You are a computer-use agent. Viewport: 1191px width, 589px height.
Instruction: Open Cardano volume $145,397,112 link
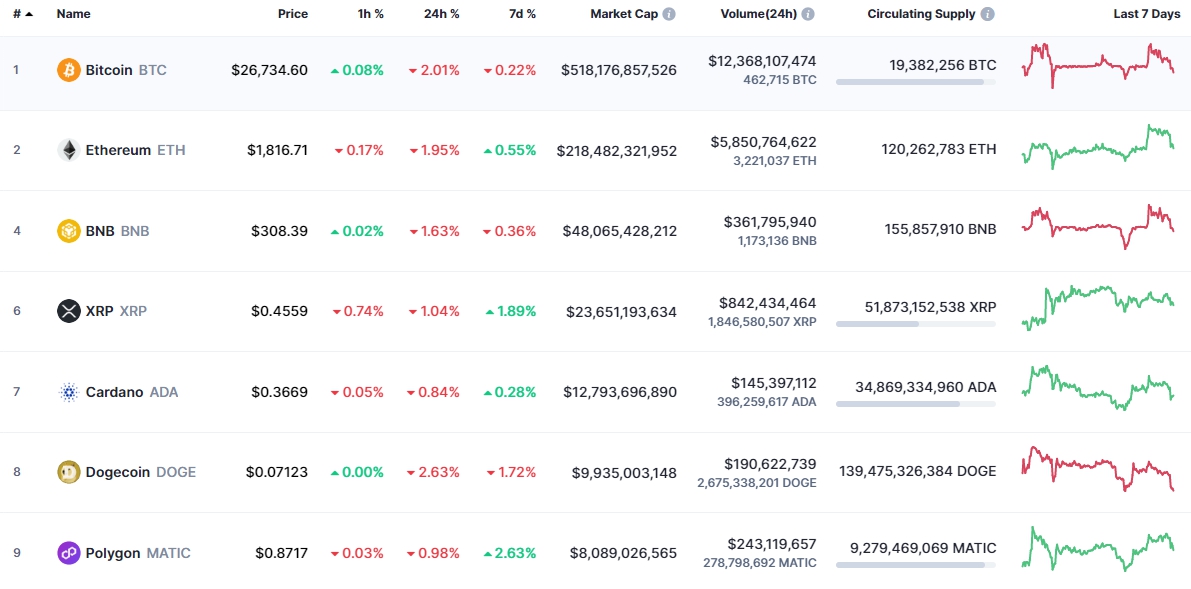(774, 383)
